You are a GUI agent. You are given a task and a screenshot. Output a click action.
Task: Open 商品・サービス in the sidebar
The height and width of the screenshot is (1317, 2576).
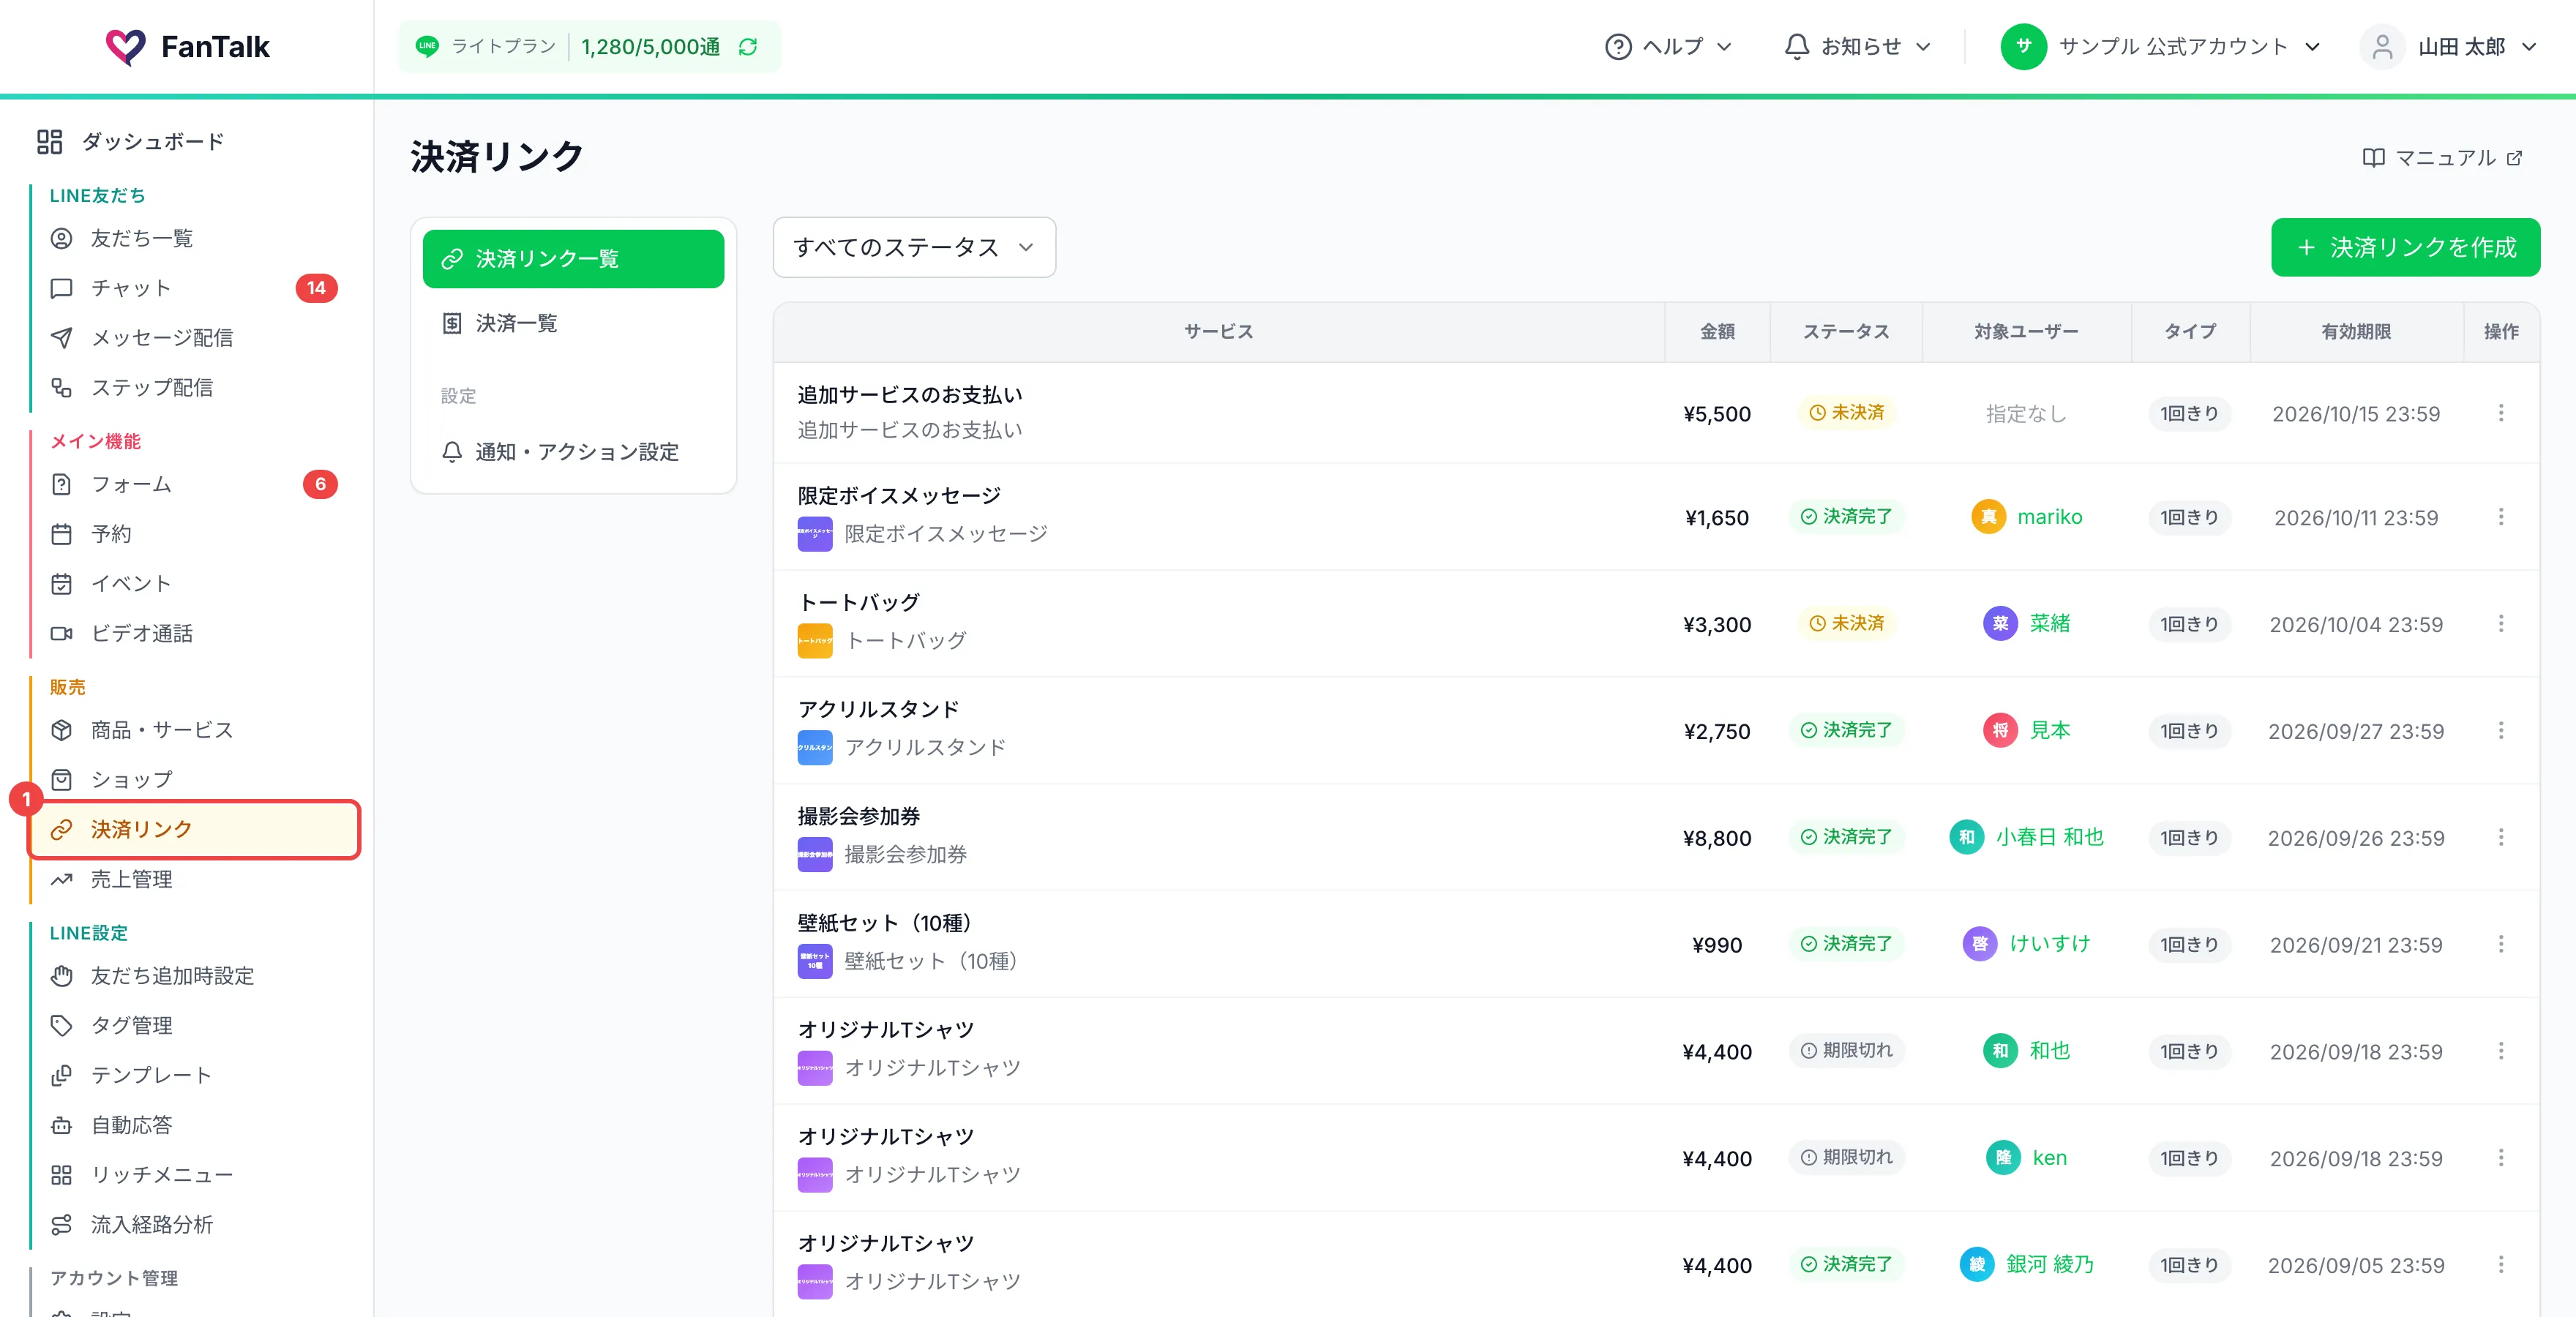[x=195, y=730]
